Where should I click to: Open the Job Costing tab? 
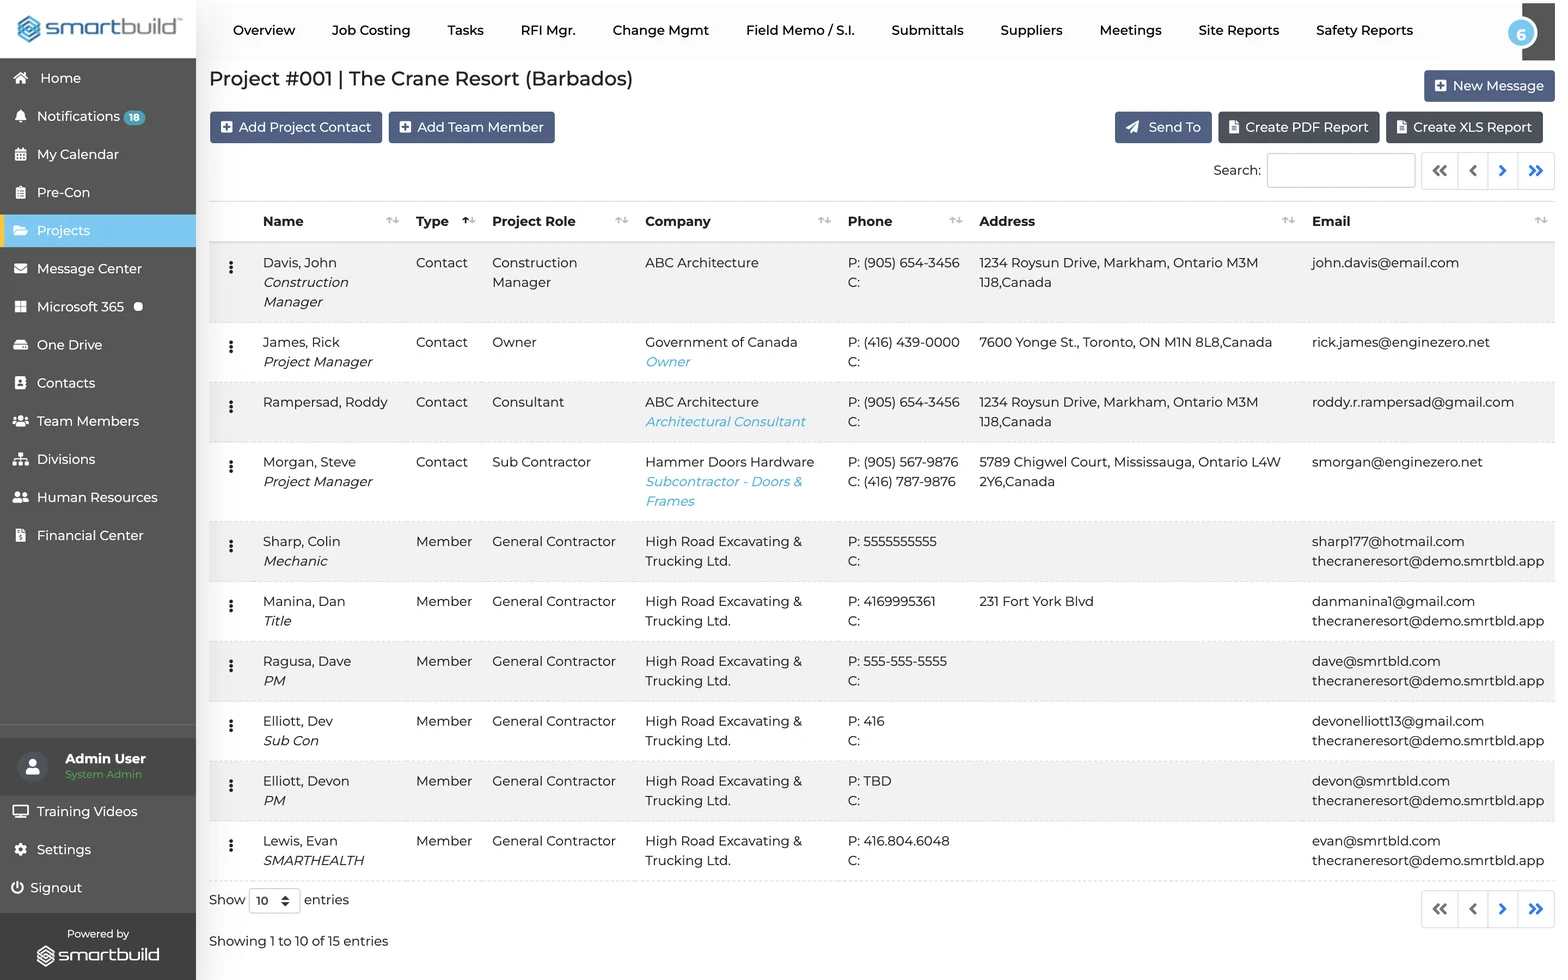tap(371, 30)
